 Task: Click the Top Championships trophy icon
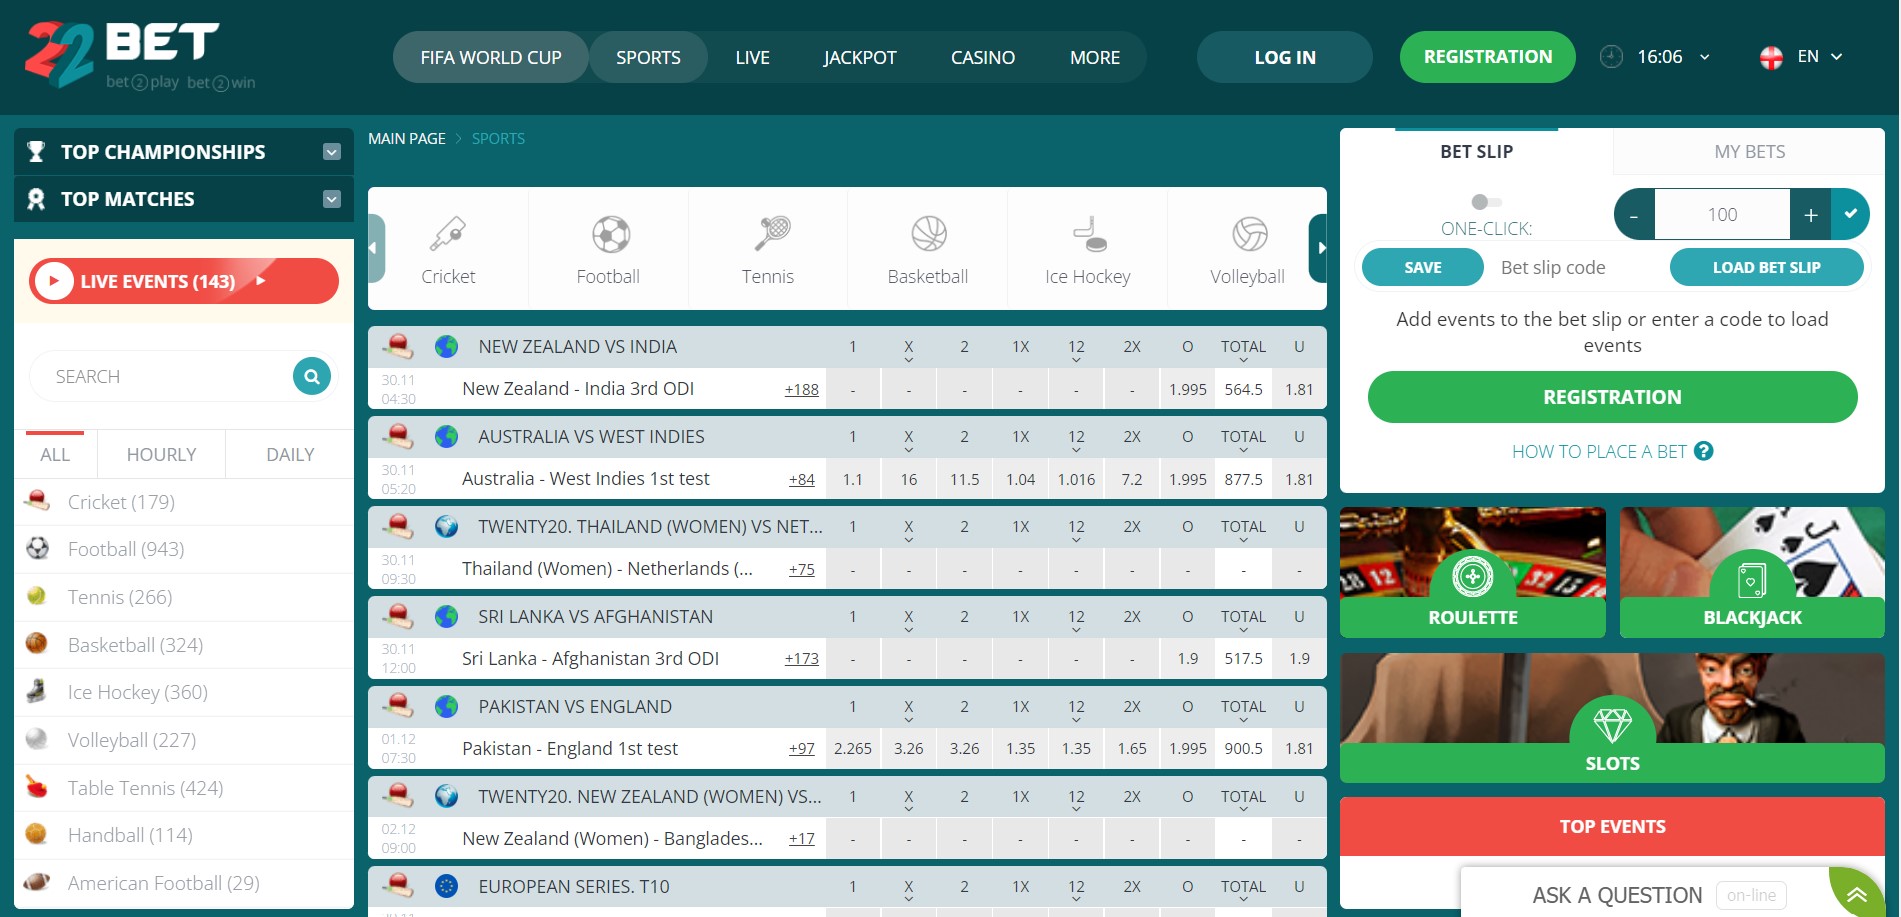tap(36, 152)
